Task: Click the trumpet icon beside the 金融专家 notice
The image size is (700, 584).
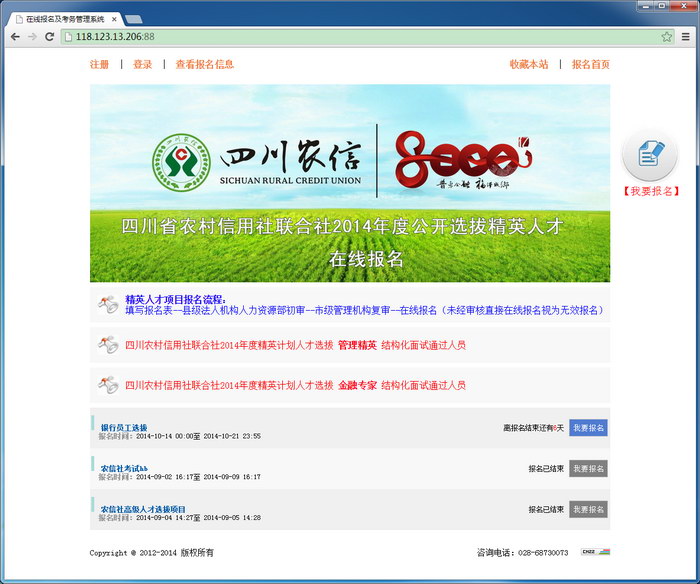Action: click(x=108, y=385)
